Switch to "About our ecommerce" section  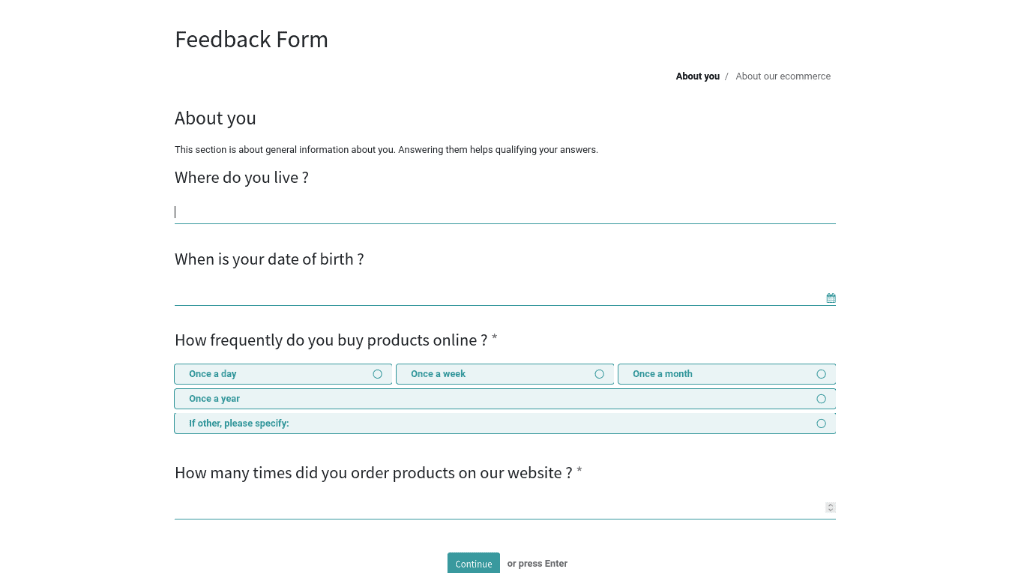pyautogui.click(x=783, y=76)
